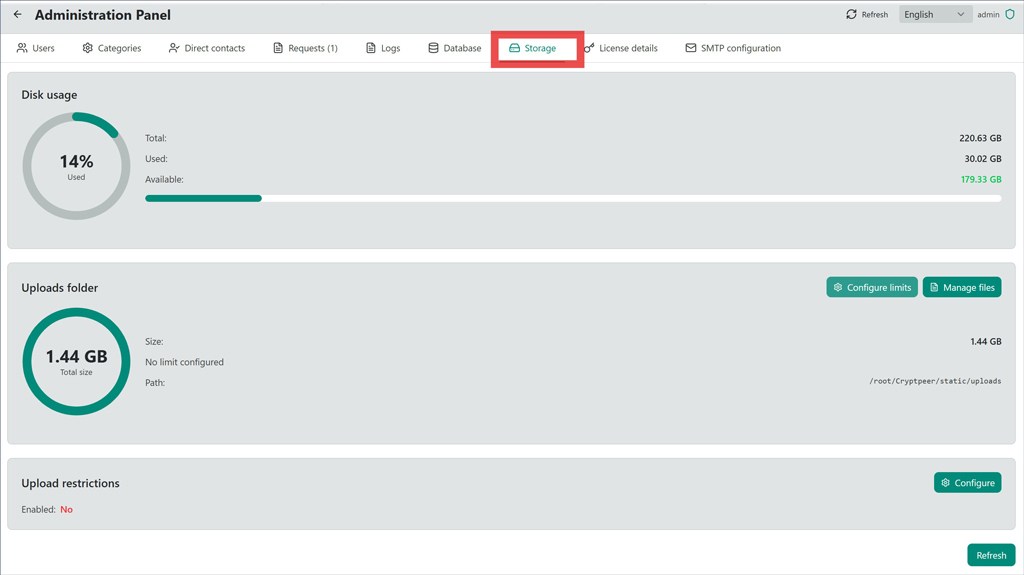Click gear icon in Configure limits button
The height and width of the screenshot is (575, 1024).
pyautogui.click(x=838, y=287)
